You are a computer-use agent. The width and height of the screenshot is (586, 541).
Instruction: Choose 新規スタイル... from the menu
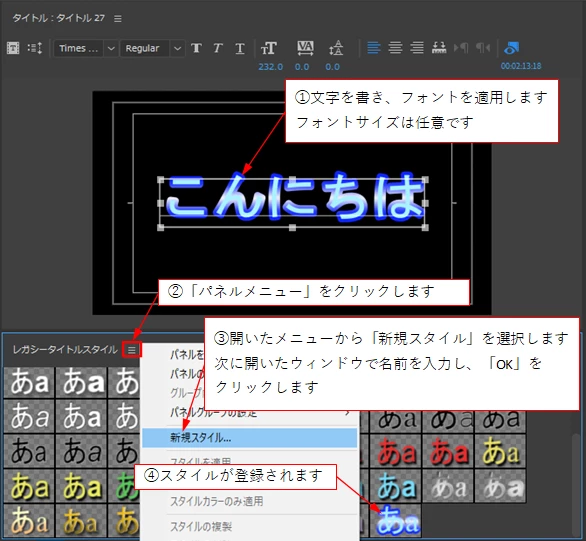250,438
